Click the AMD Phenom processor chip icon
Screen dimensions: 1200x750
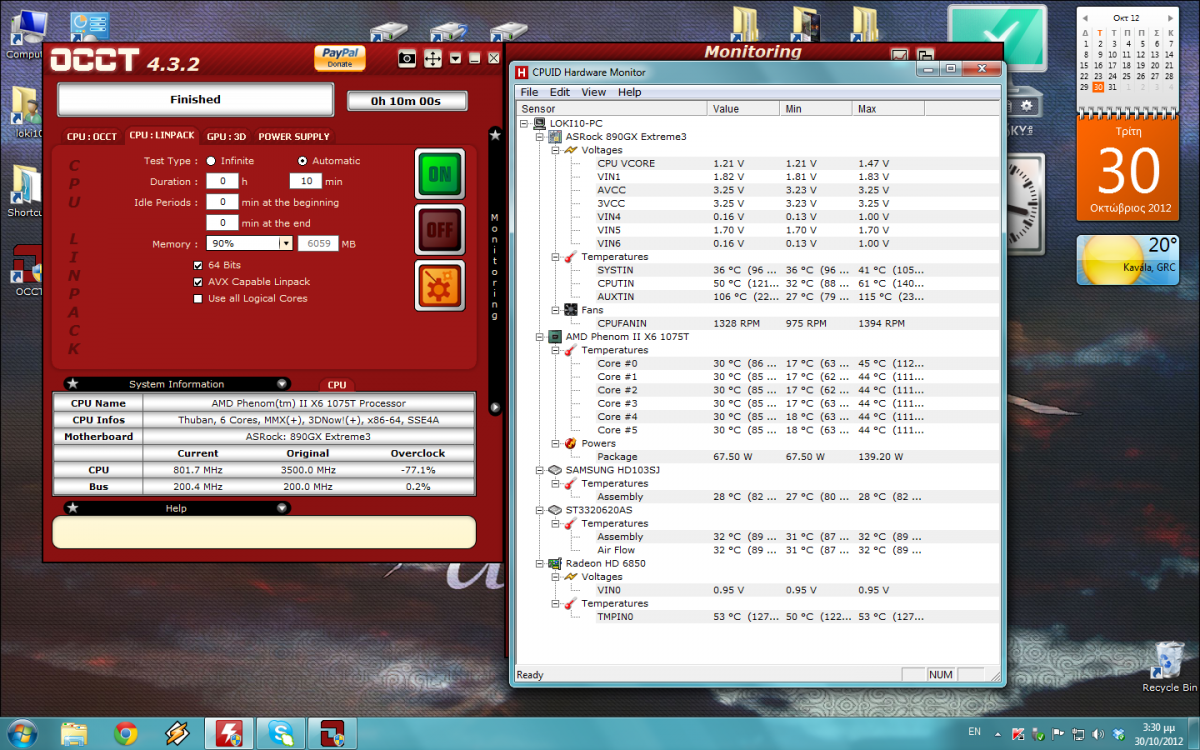tap(556, 337)
